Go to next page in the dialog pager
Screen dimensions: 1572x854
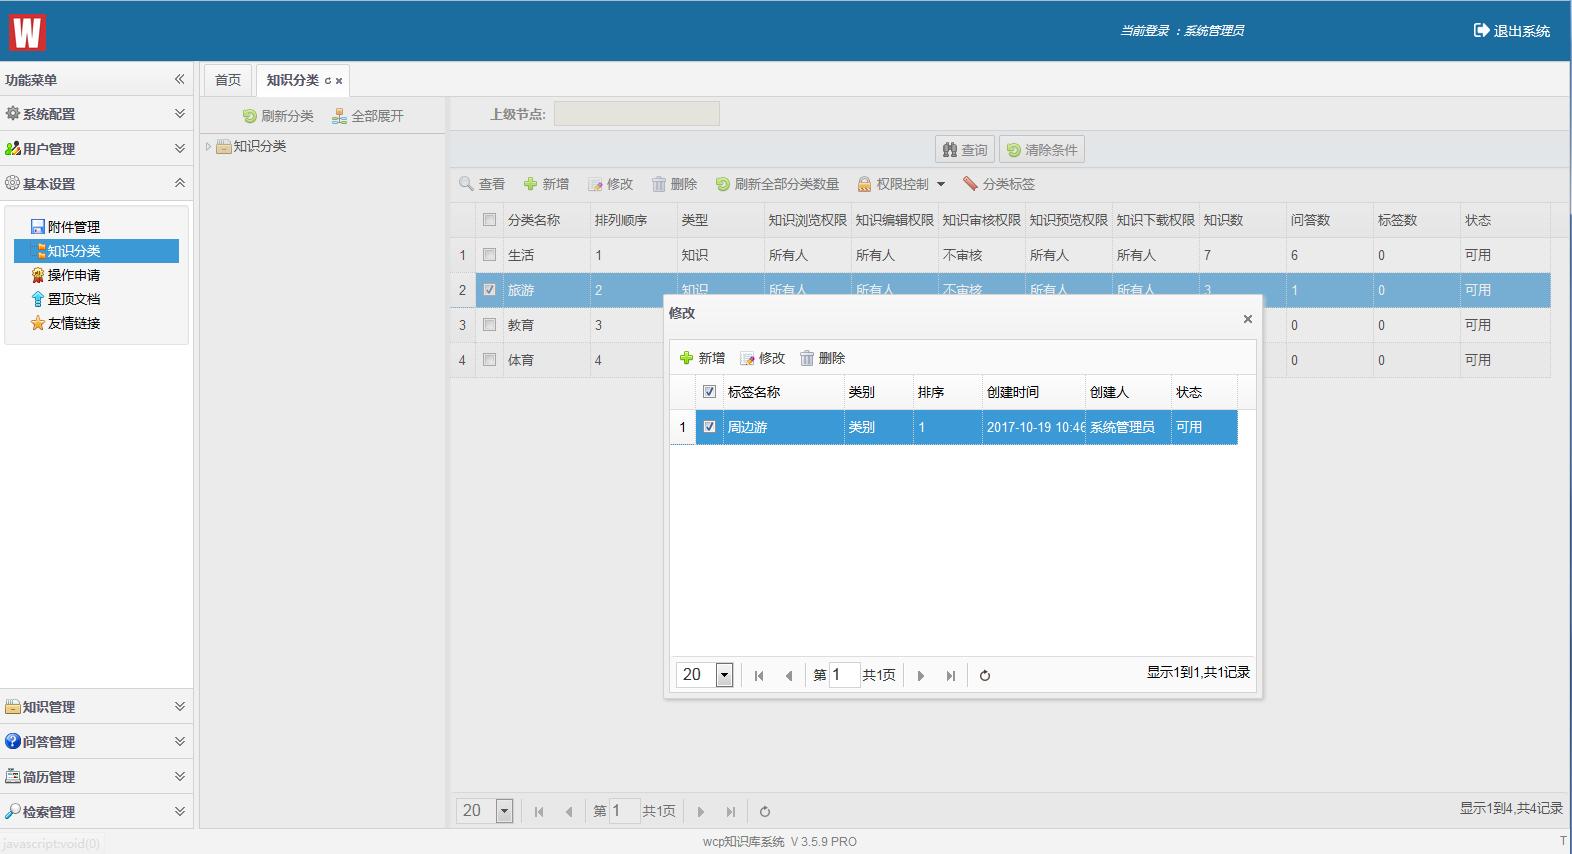tap(921, 676)
